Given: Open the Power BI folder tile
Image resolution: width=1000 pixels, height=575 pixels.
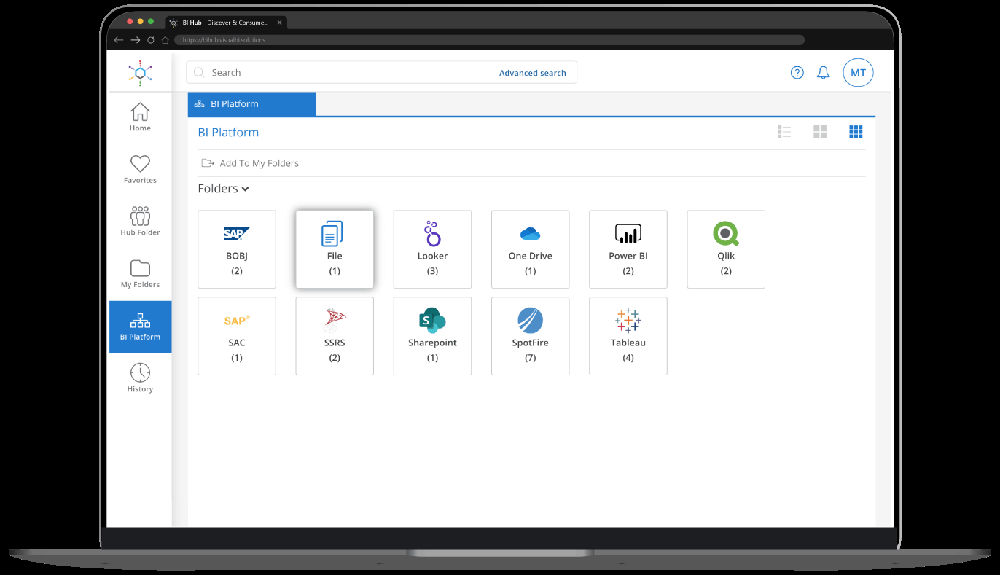Looking at the screenshot, I should [628, 249].
